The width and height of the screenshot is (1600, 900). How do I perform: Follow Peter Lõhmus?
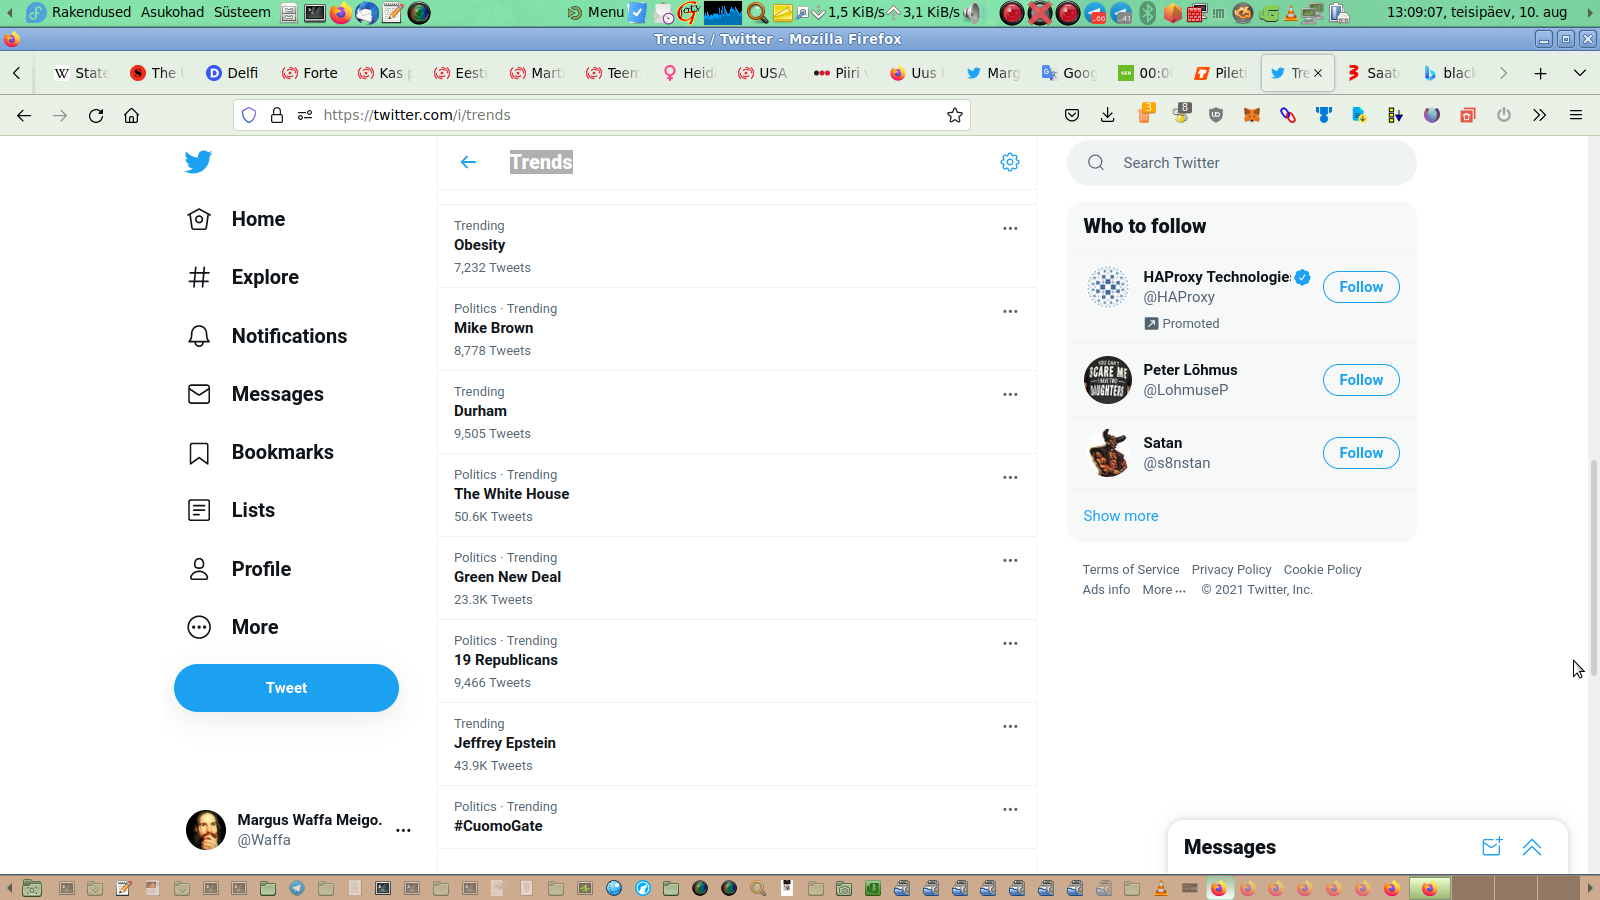click(x=1361, y=380)
